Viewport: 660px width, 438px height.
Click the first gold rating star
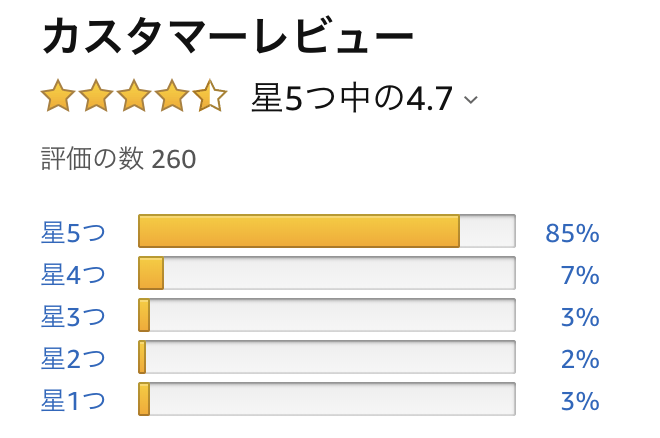pyautogui.click(x=58, y=96)
